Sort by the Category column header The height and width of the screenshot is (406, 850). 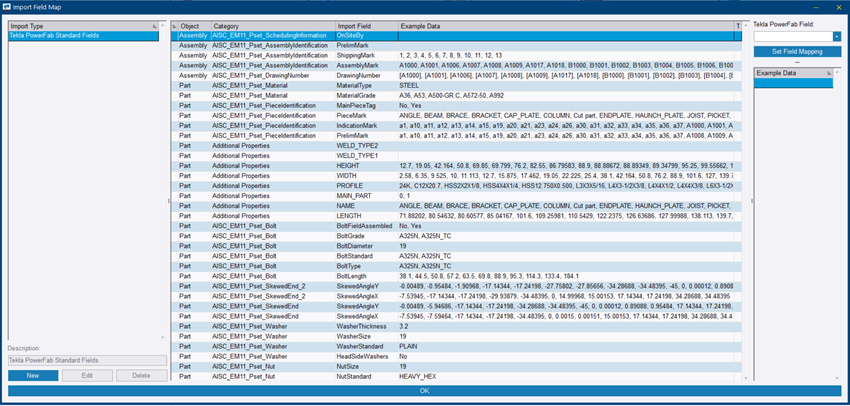pos(270,25)
